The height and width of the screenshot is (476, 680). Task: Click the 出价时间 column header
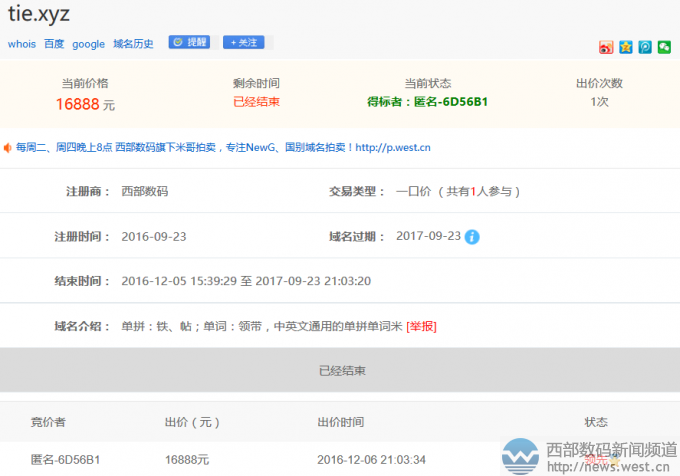click(340, 422)
